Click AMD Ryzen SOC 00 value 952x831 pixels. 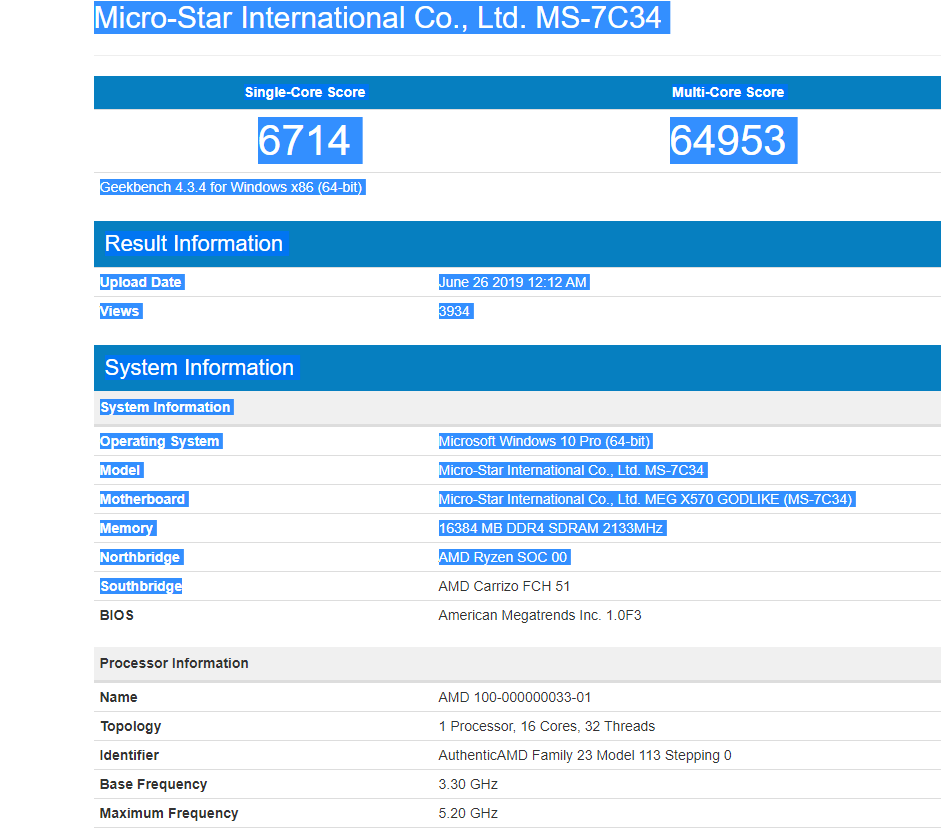[504, 557]
